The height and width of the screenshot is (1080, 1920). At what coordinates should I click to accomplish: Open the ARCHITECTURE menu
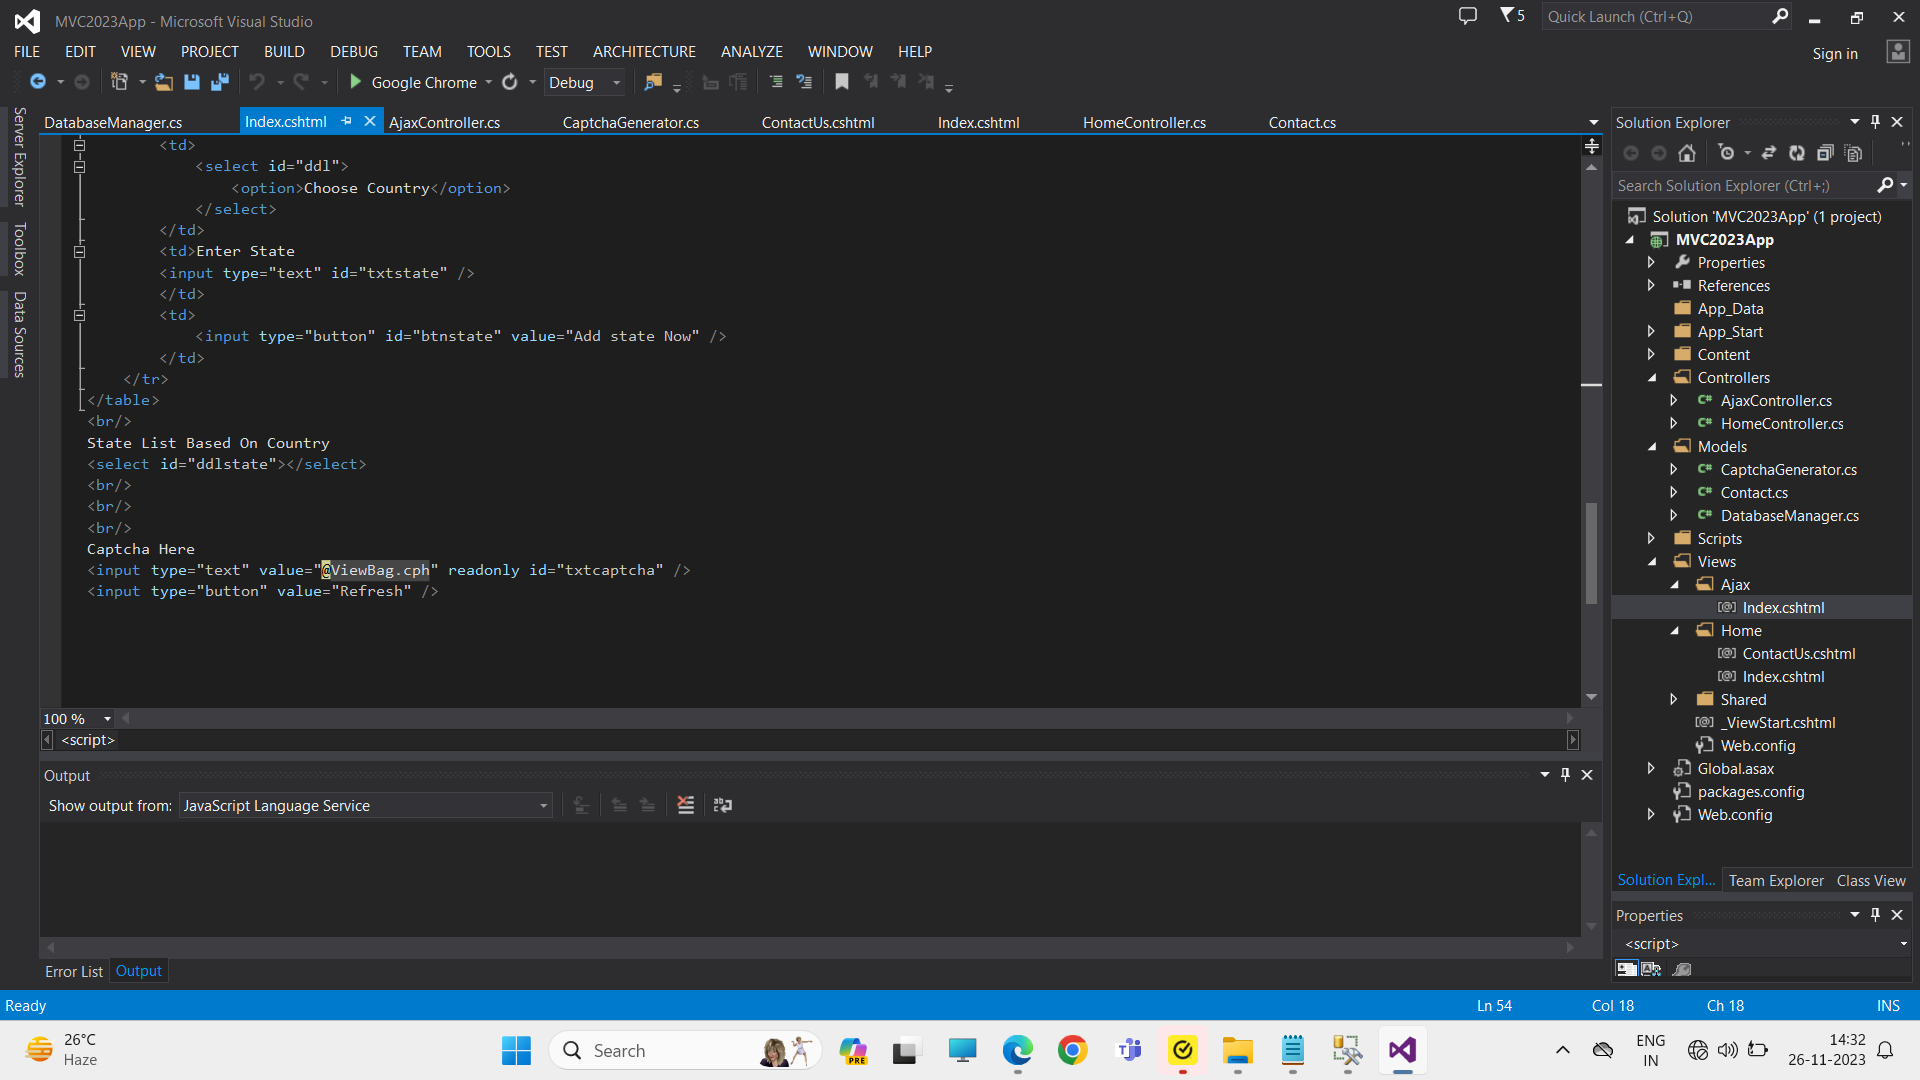(644, 51)
